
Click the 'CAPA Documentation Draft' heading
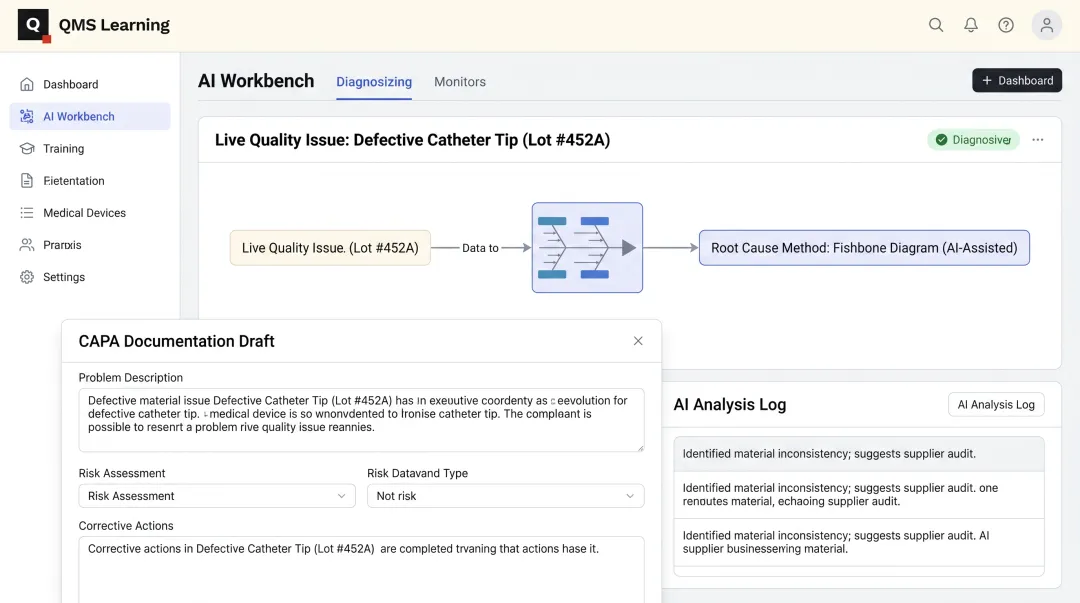tap(176, 341)
